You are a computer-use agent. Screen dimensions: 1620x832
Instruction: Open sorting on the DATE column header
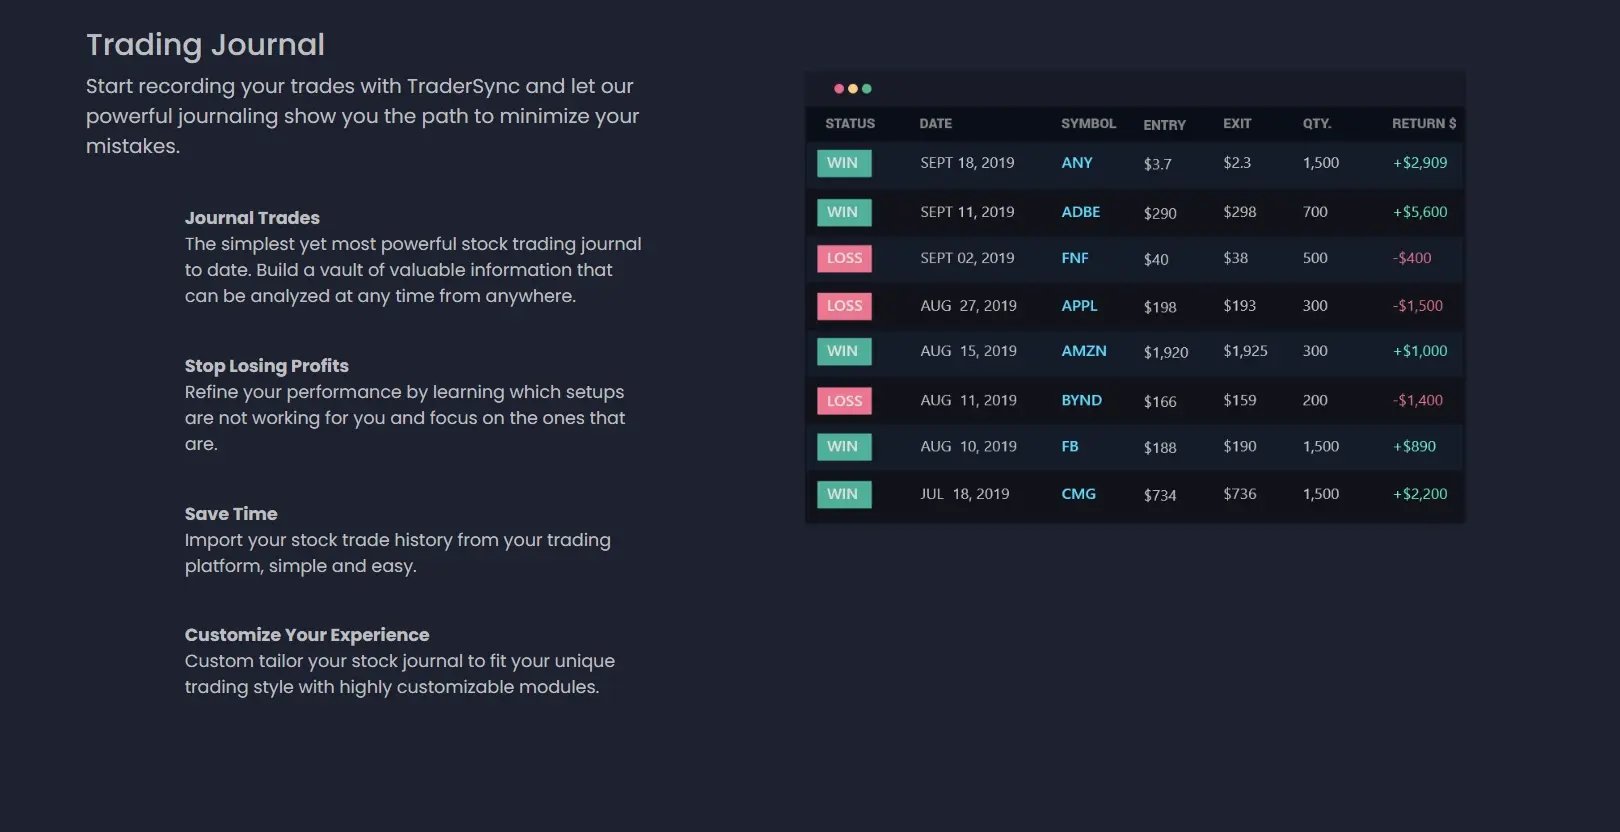935,123
